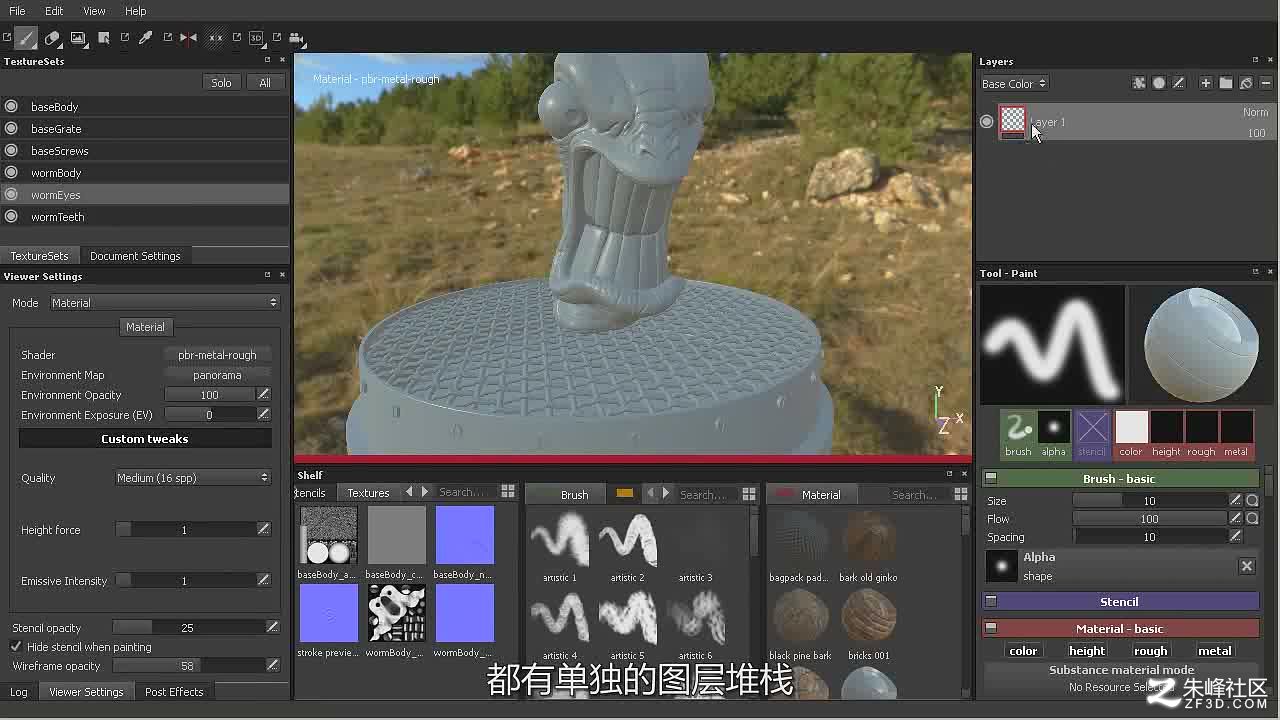The height and width of the screenshot is (720, 1280).
Task: Click the Material button in Viewer Settings
Action: (145, 327)
